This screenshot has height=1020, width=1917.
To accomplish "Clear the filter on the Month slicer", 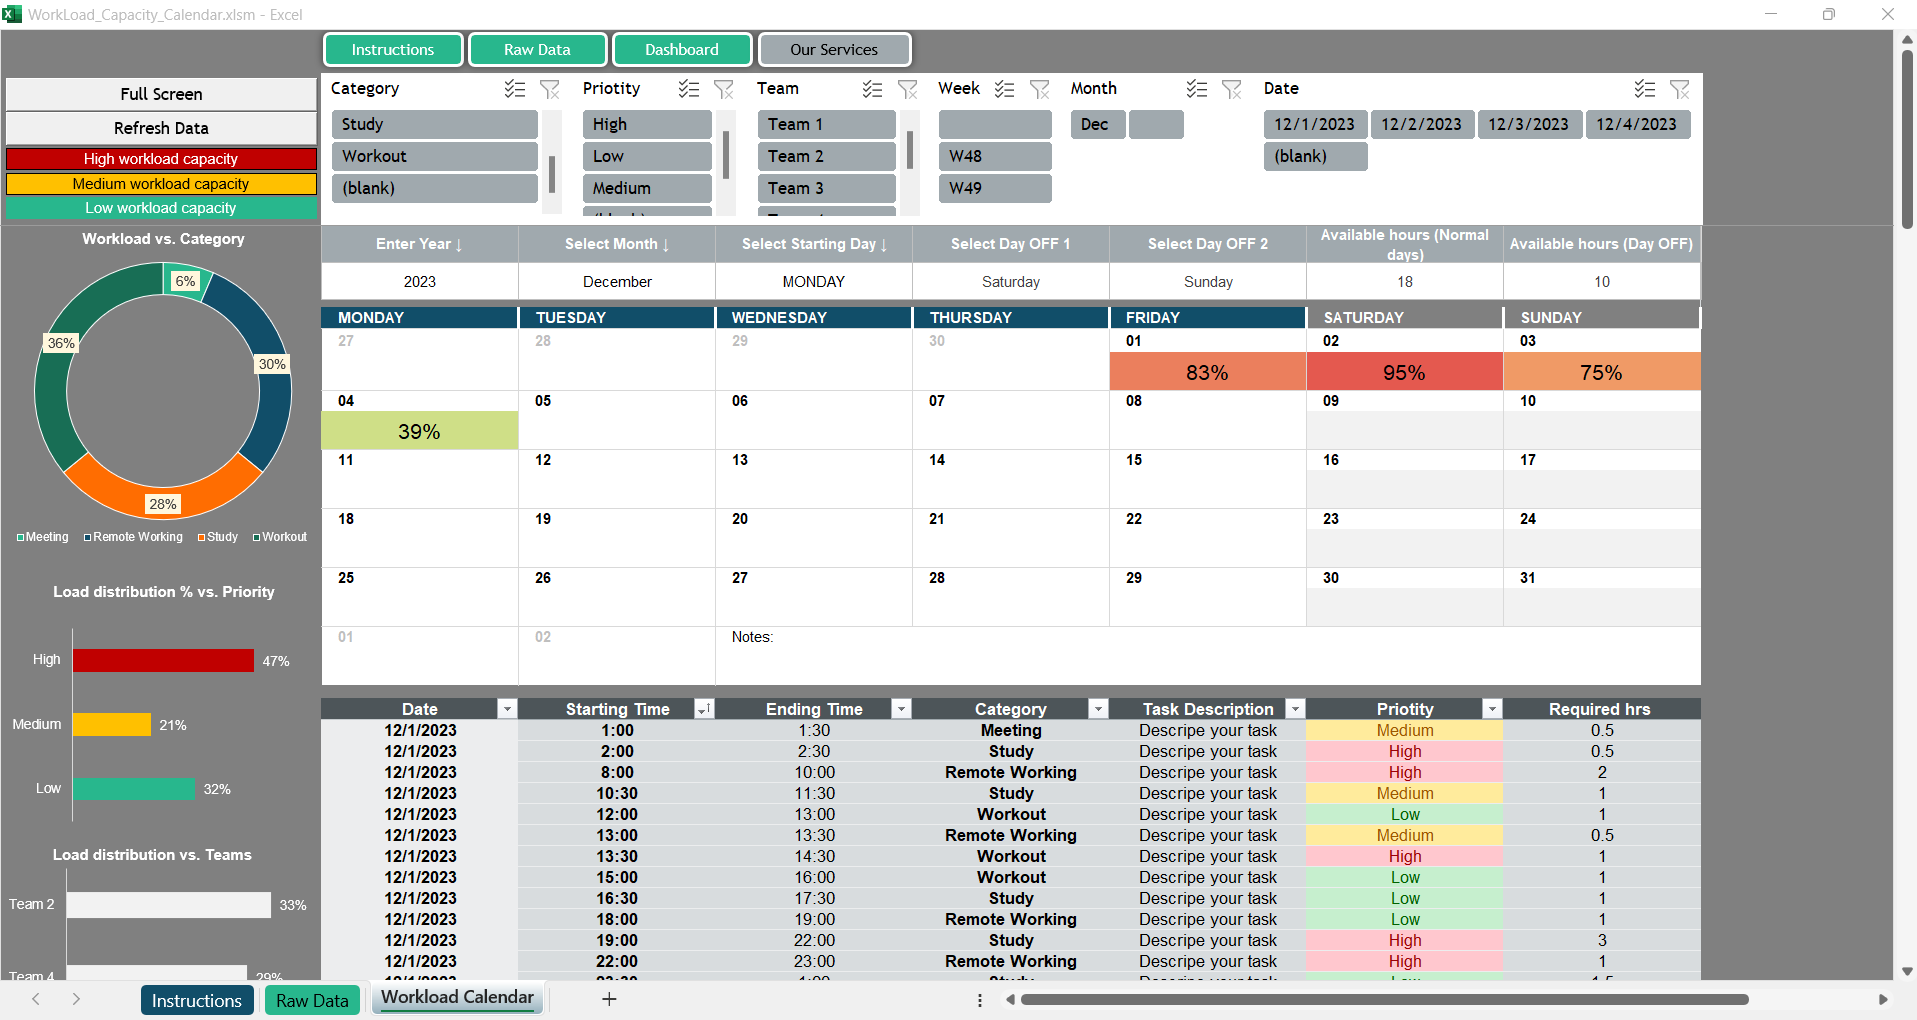I will tap(1232, 89).
